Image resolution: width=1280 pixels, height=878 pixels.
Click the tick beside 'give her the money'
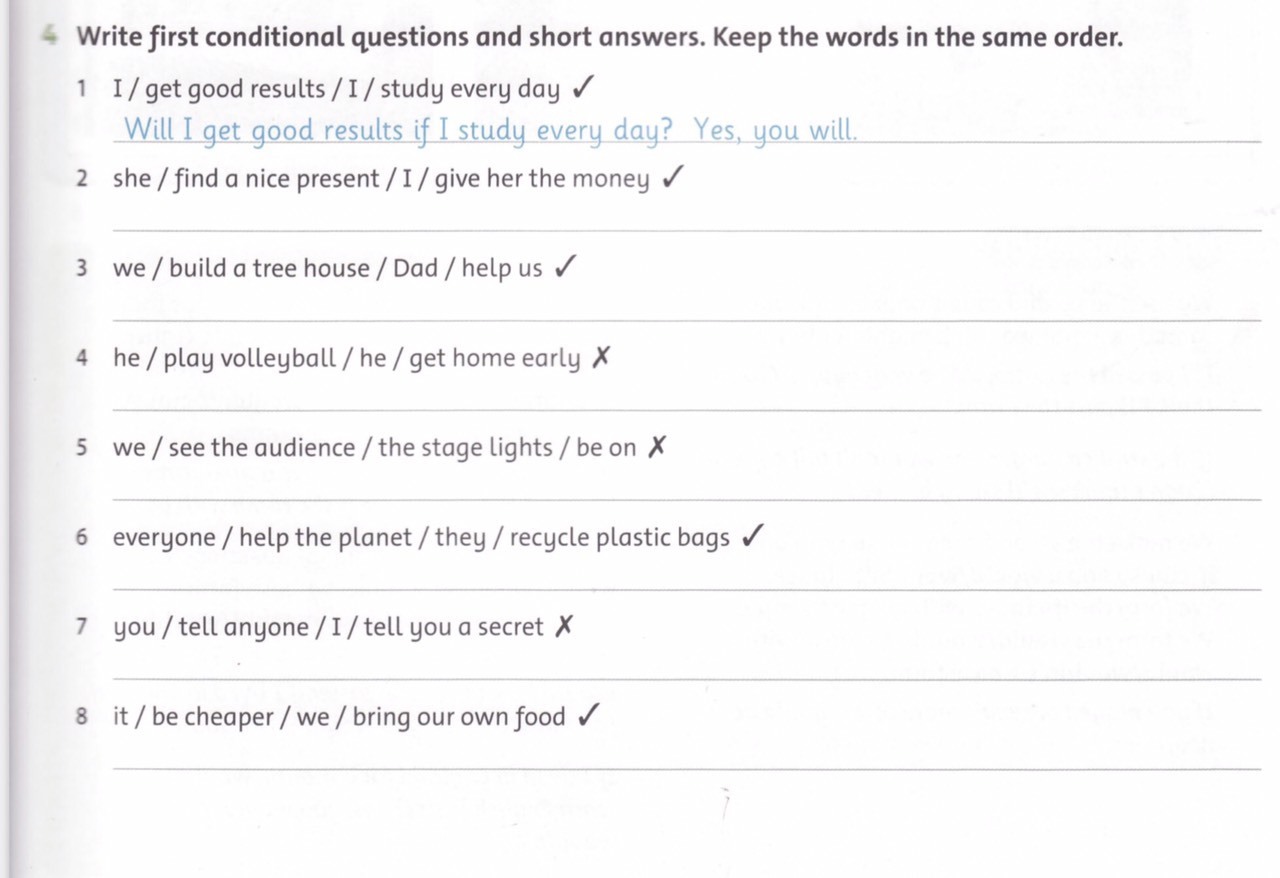point(673,178)
